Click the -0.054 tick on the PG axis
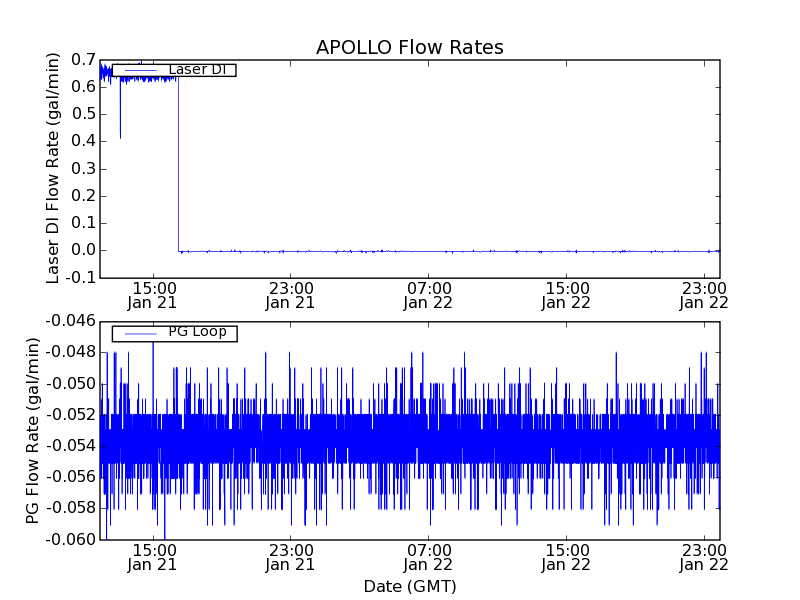800x600 pixels. 71,446
